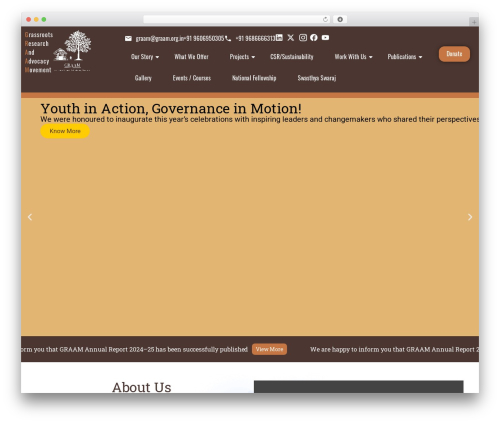Expand the Our Story dropdown menu
The image size is (500, 423).
(x=145, y=57)
